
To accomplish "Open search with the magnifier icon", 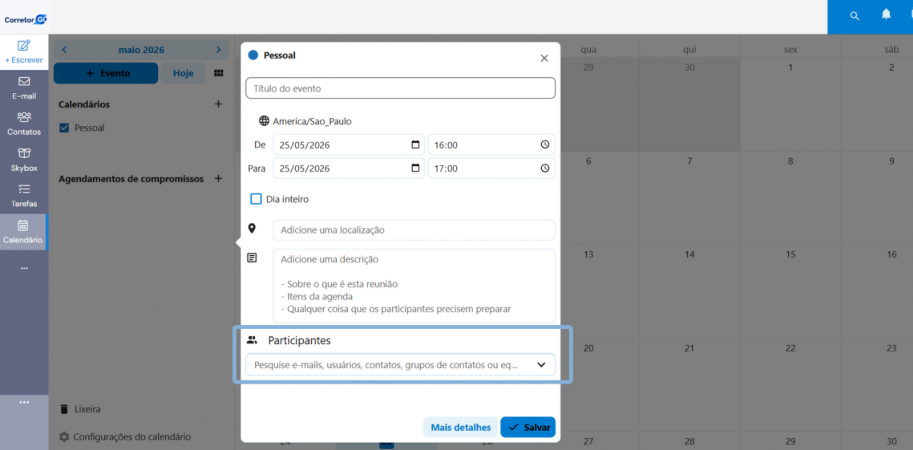I will pyautogui.click(x=854, y=16).
